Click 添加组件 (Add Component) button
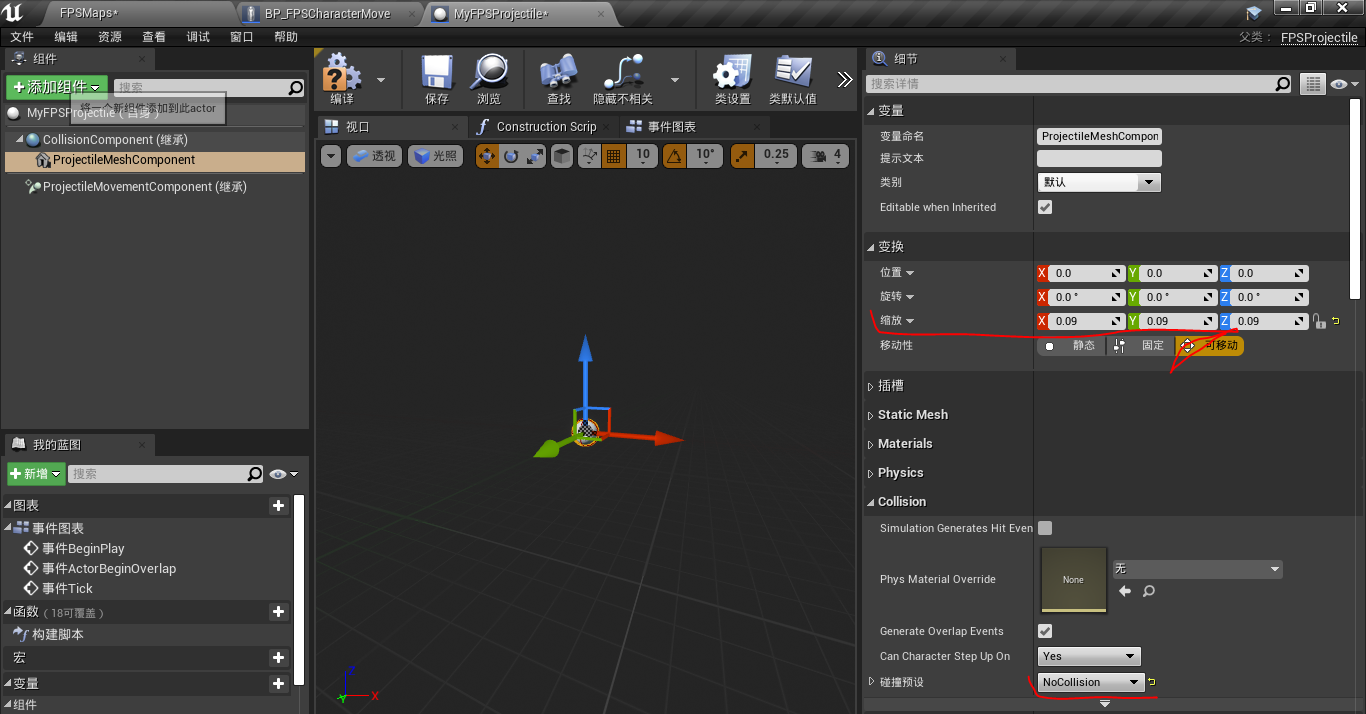 point(56,87)
